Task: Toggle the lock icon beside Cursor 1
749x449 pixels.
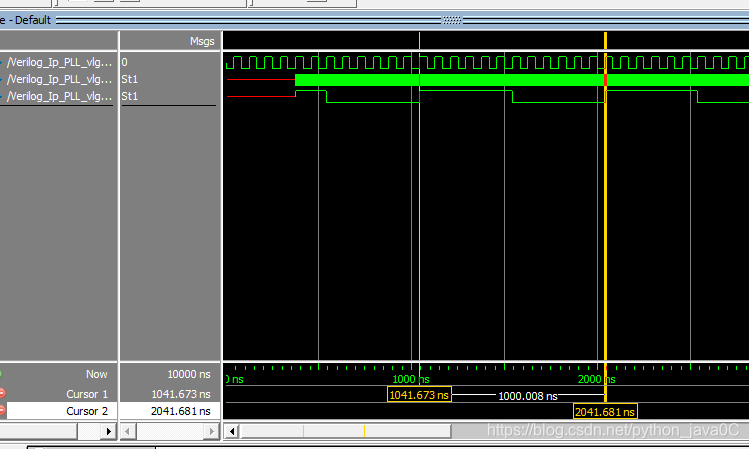Action: point(2,393)
